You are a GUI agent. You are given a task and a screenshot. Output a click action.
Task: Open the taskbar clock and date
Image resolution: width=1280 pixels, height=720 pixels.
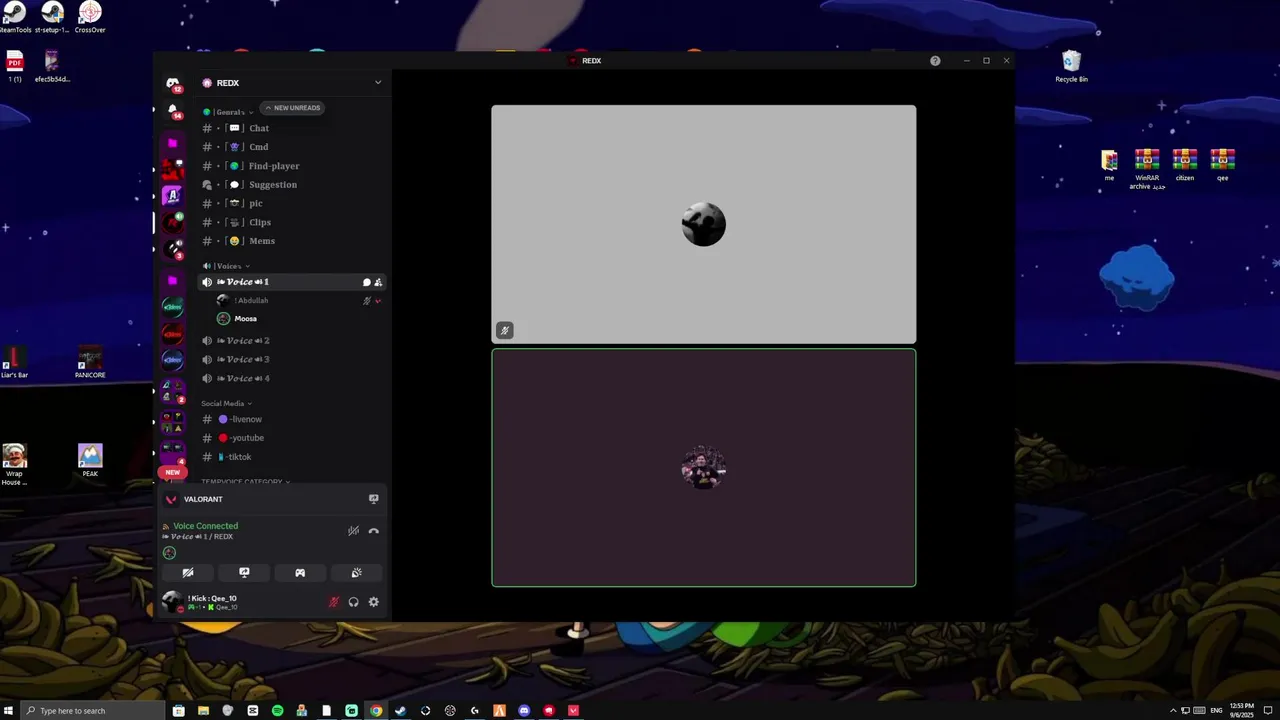(1242, 711)
